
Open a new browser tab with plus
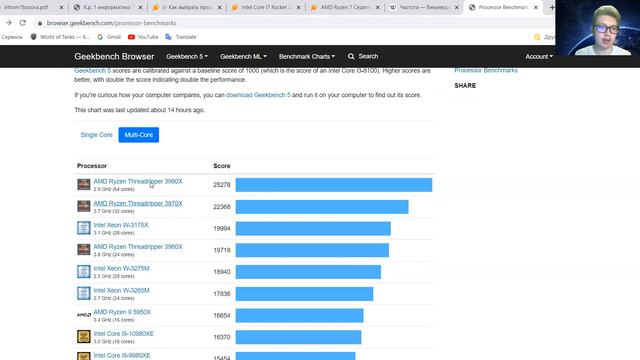coord(551,7)
